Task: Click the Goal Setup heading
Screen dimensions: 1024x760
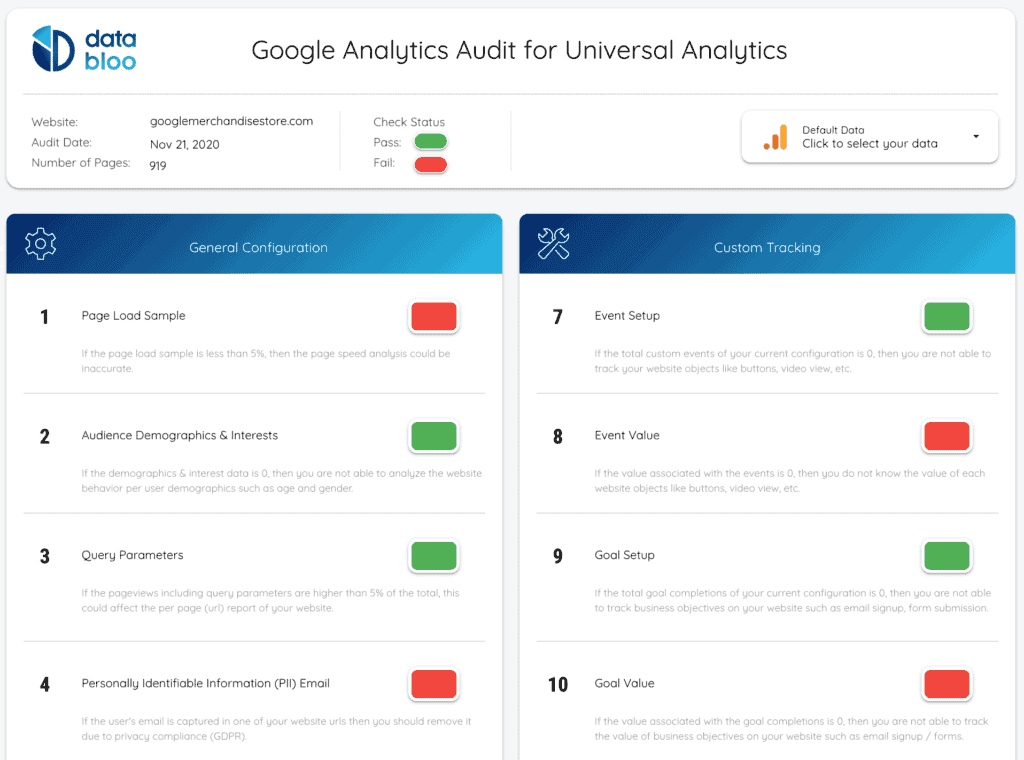Action: [x=624, y=555]
